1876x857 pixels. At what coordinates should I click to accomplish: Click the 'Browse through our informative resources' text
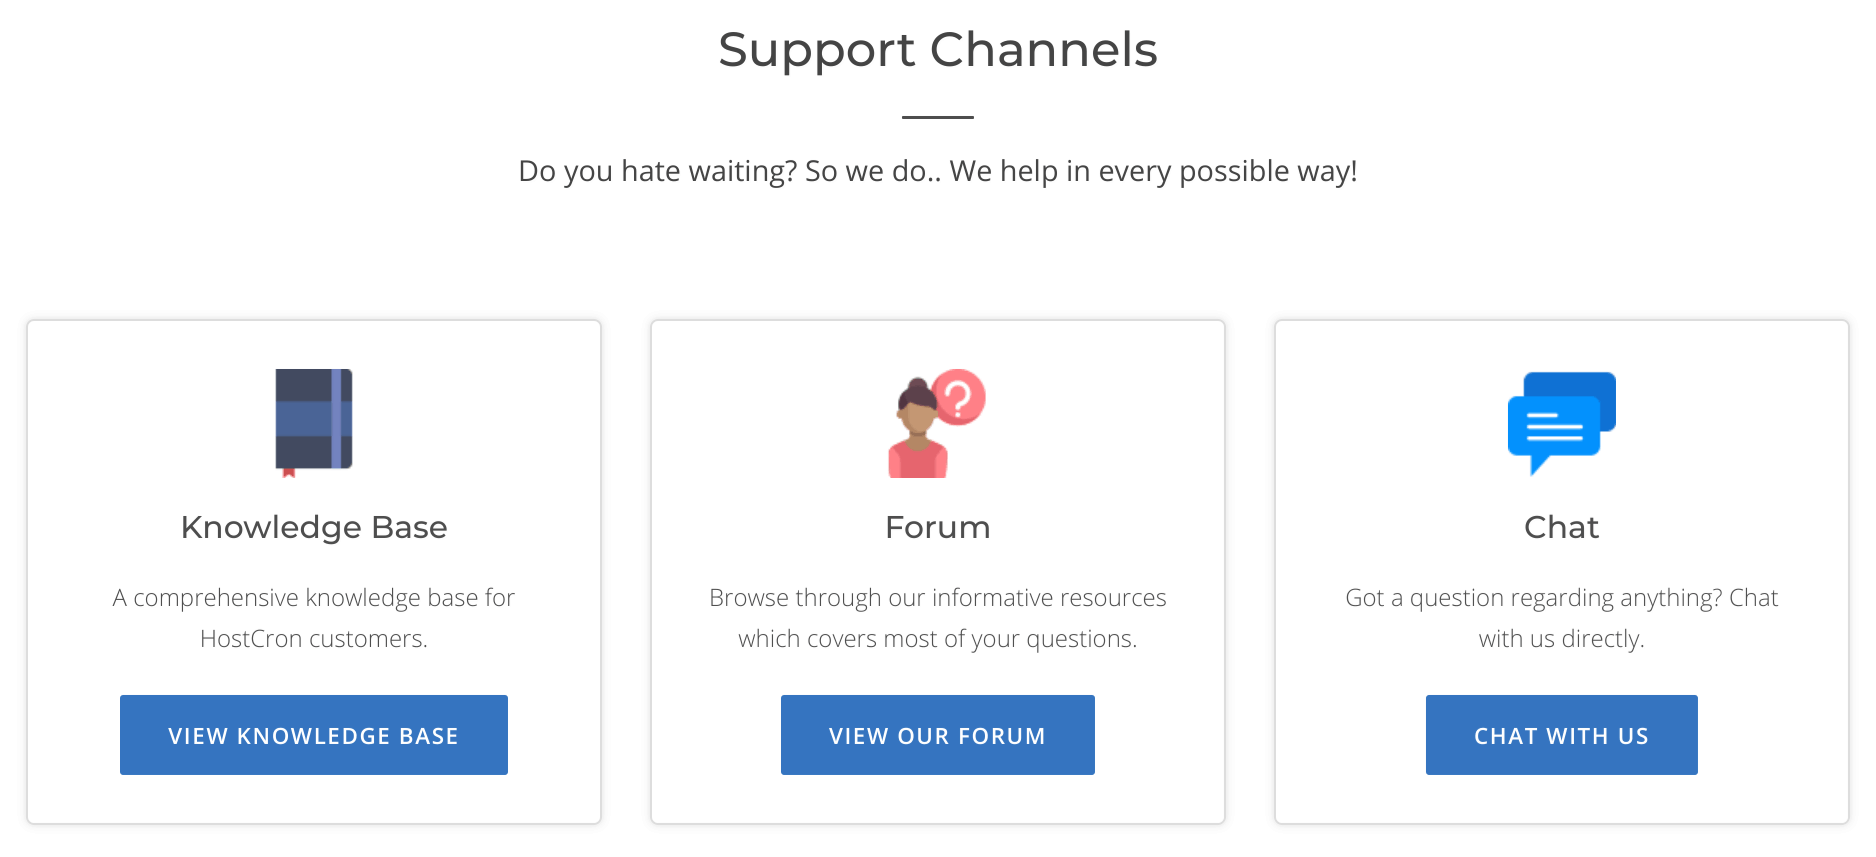pos(938,598)
